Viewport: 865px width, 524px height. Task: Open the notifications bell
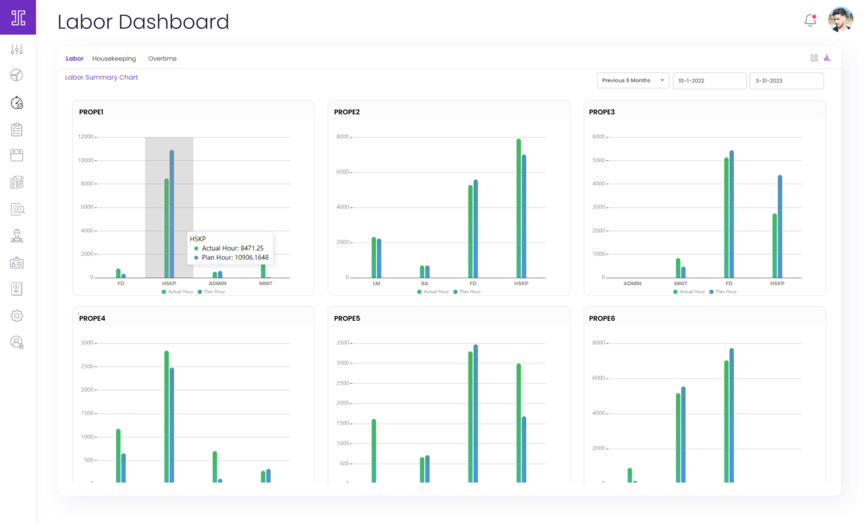click(810, 20)
